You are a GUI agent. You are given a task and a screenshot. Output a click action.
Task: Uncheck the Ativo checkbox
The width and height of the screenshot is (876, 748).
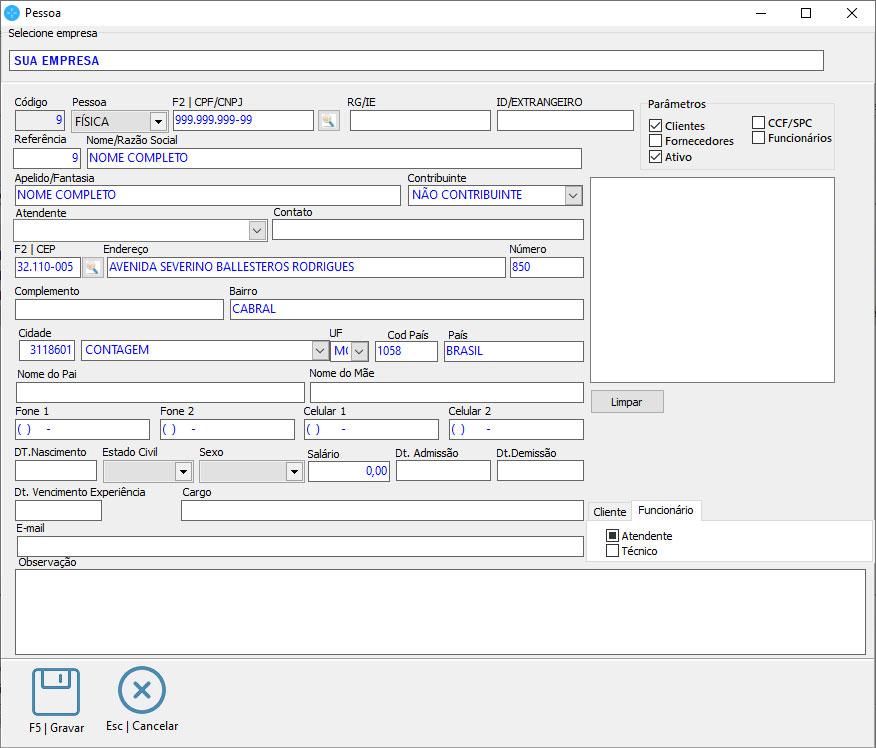(656, 157)
